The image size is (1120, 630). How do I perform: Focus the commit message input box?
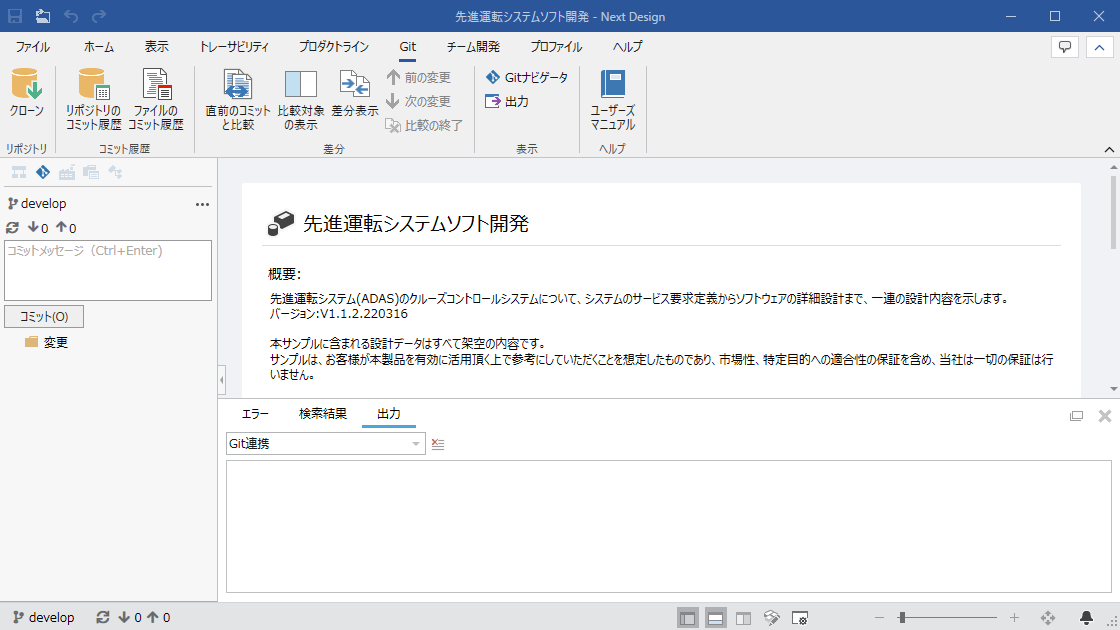(x=108, y=271)
